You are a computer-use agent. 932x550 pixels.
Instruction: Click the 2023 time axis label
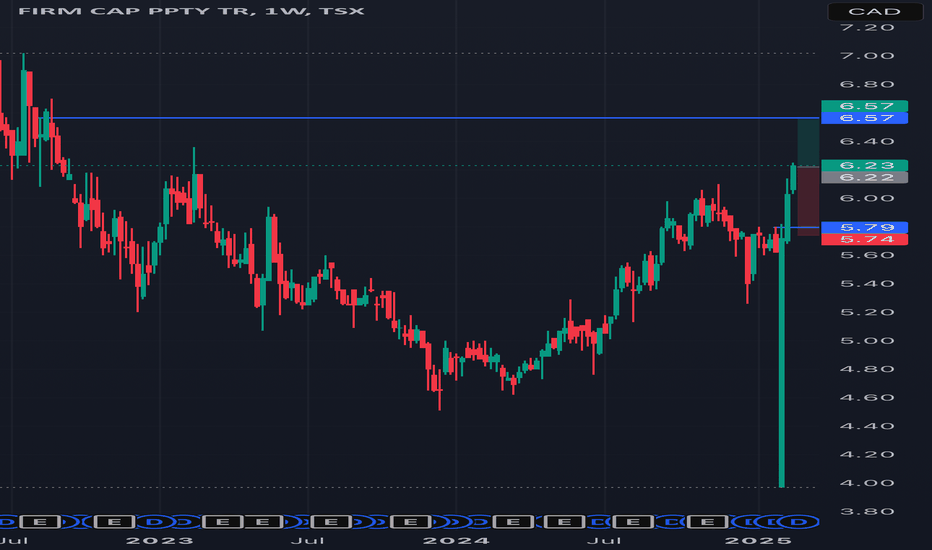[x=159, y=540]
